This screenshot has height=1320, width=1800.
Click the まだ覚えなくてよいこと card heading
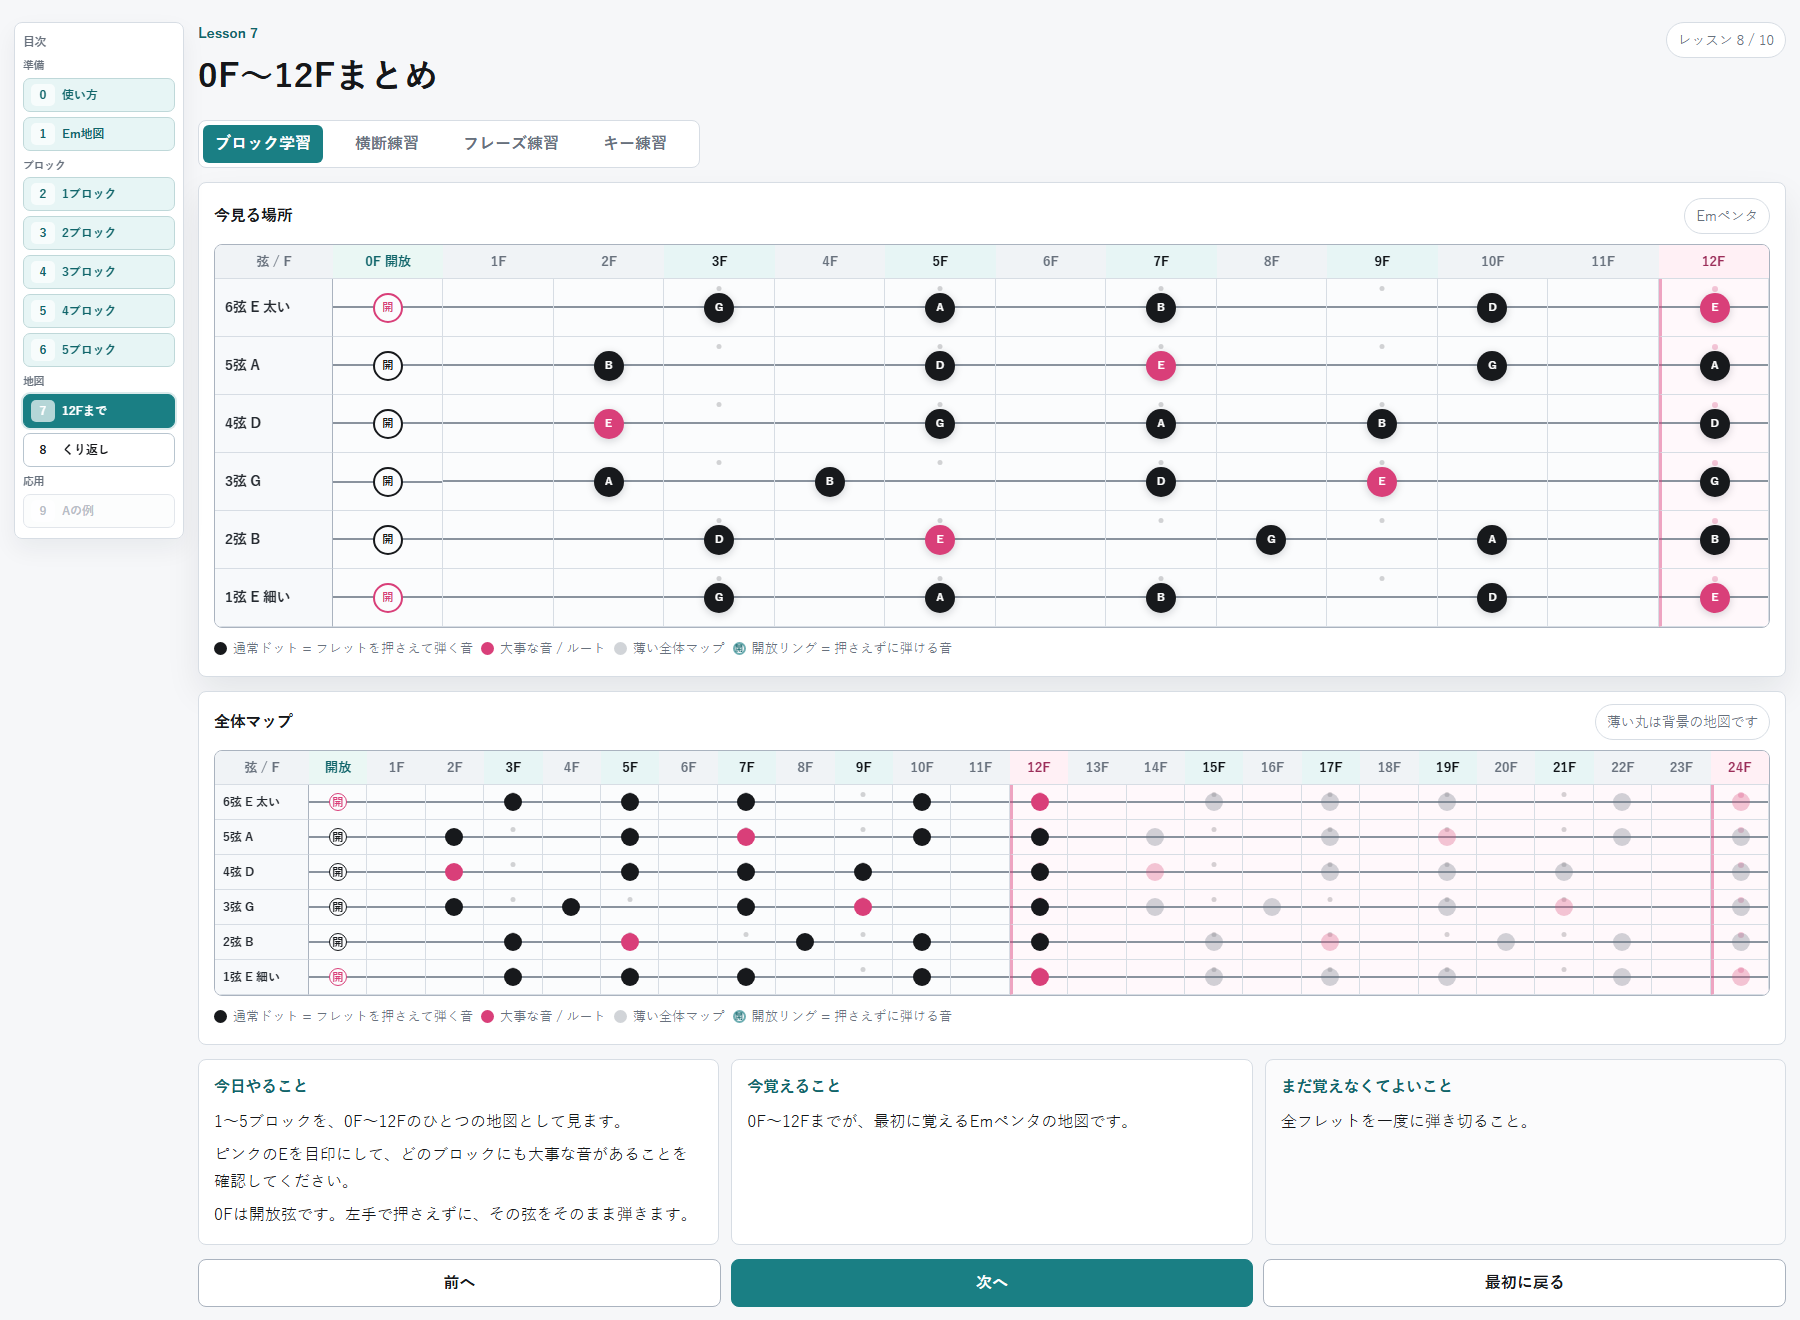tap(1367, 1086)
